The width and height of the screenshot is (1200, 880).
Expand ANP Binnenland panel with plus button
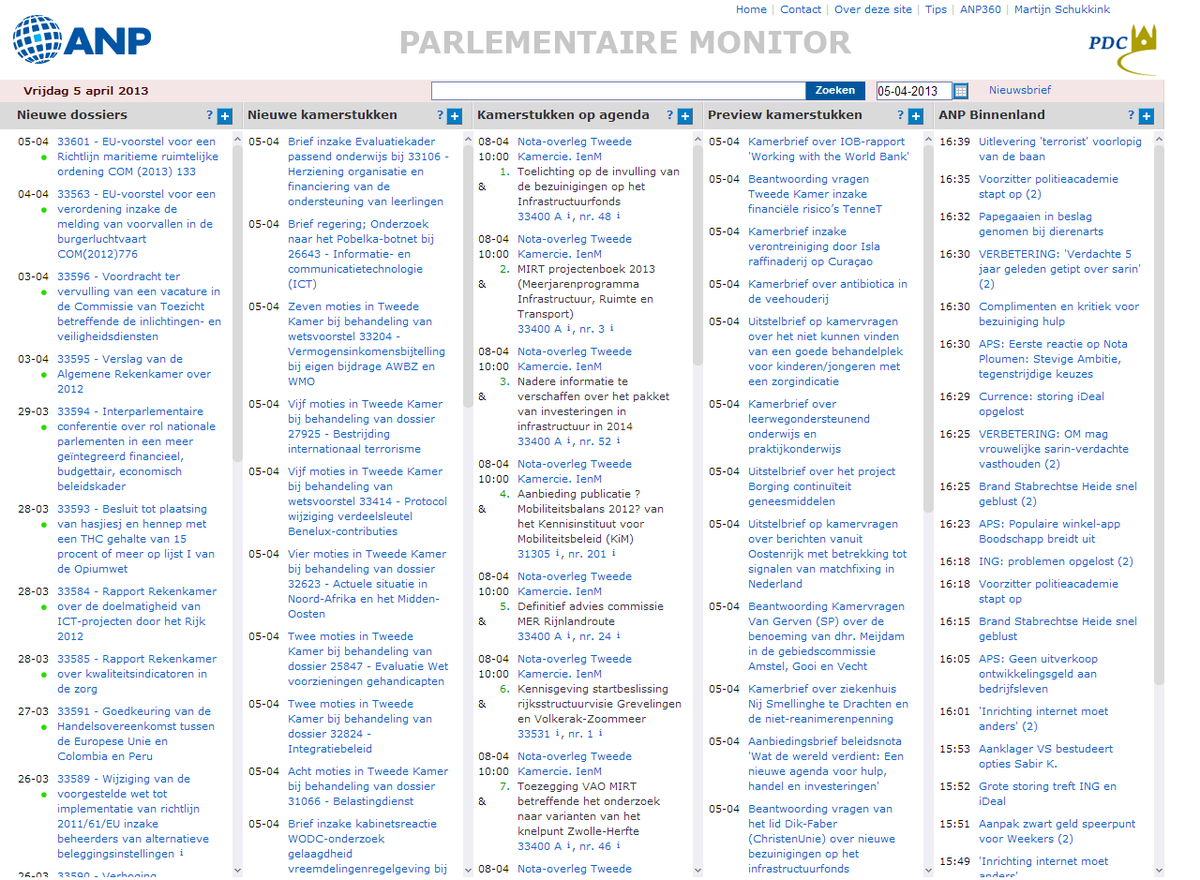1146,116
